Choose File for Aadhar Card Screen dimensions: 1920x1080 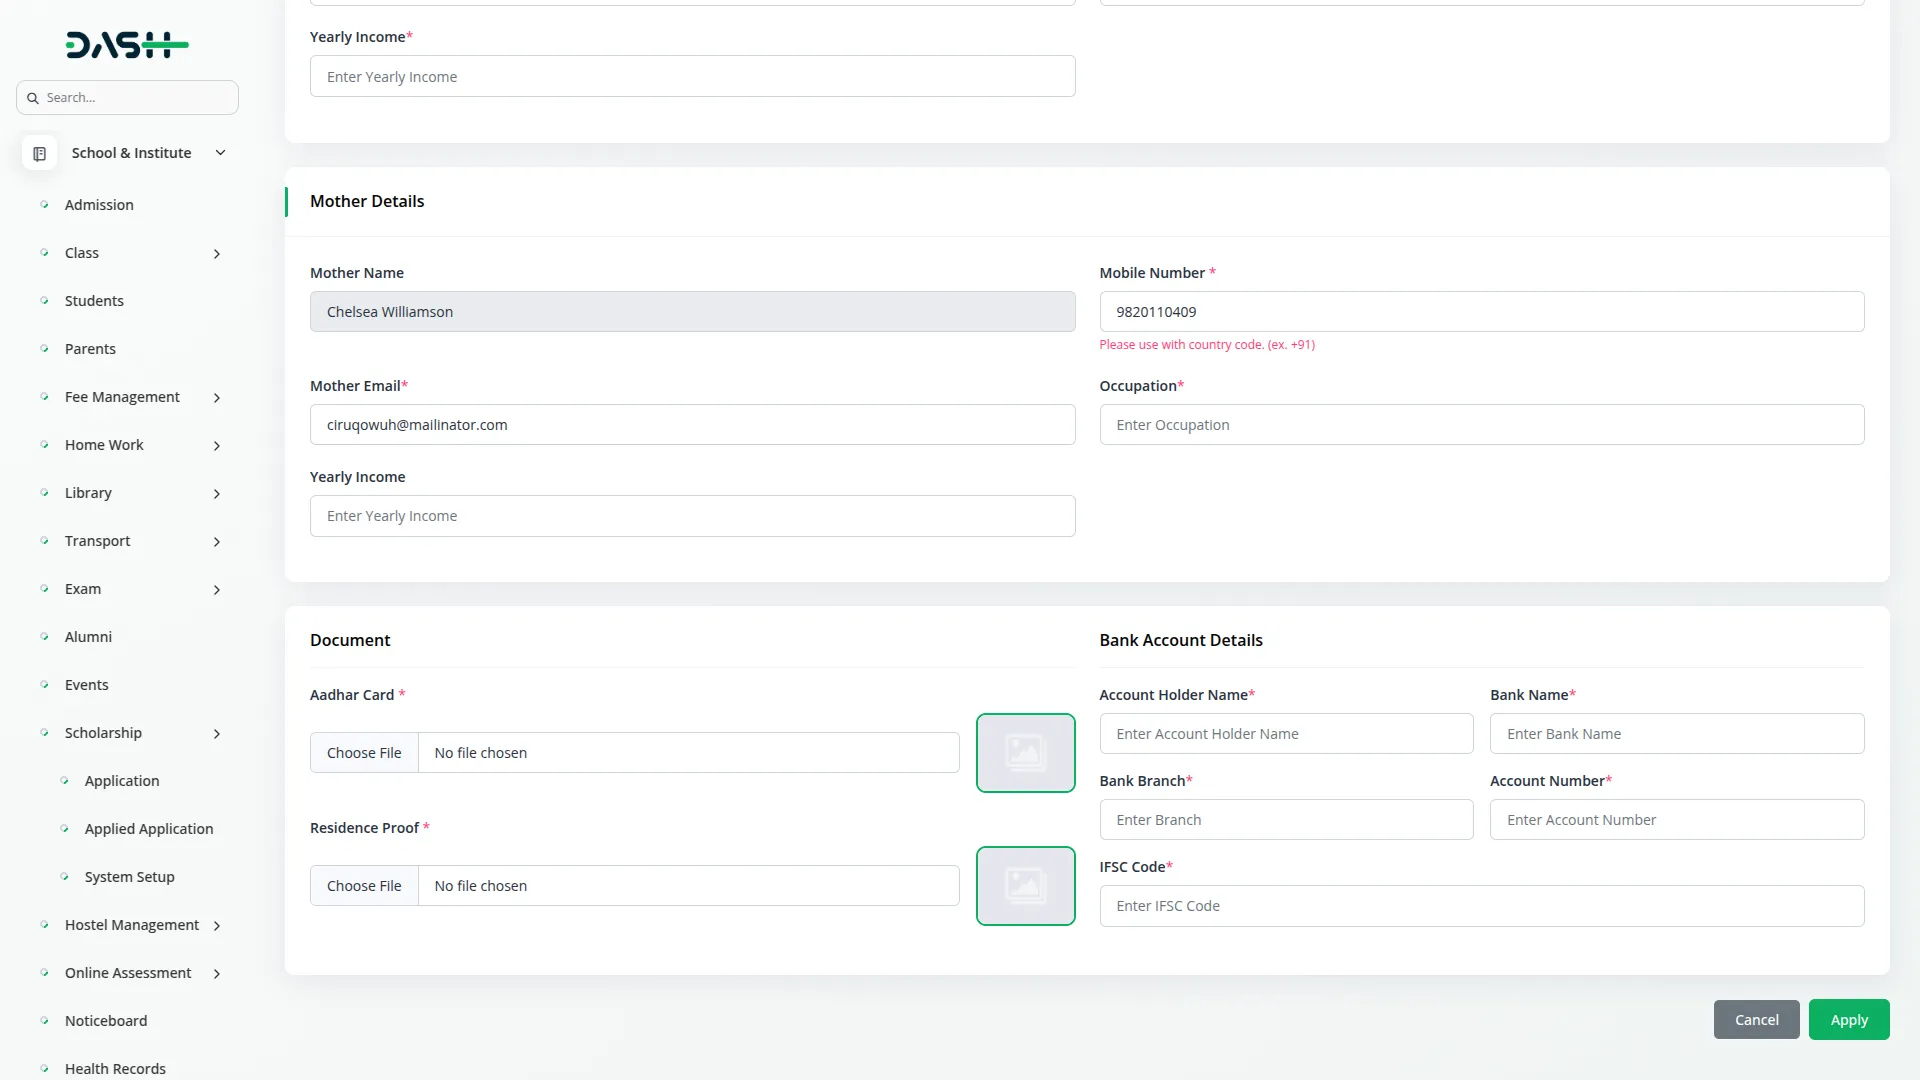pyautogui.click(x=364, y=753)
